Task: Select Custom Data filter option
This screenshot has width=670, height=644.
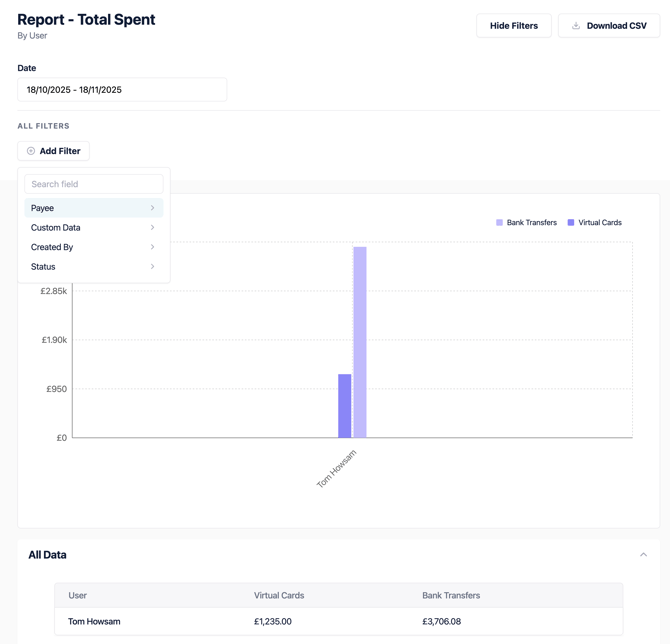Action: 56,228
